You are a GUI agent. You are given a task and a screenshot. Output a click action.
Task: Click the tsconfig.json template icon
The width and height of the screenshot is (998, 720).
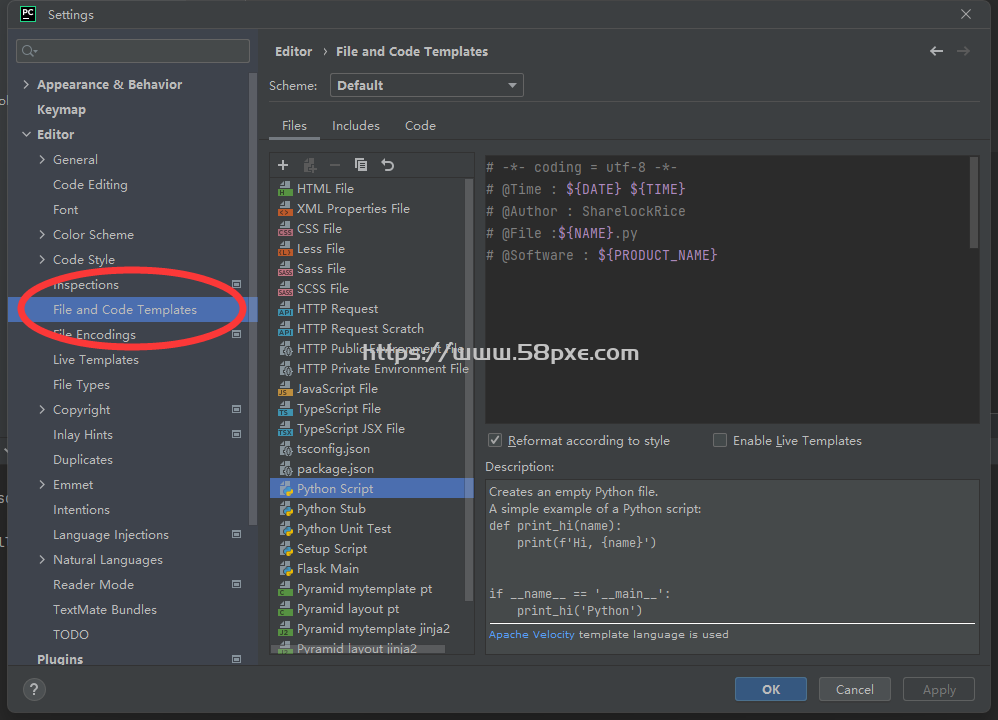pyautogui.click(x=285, y=449)
